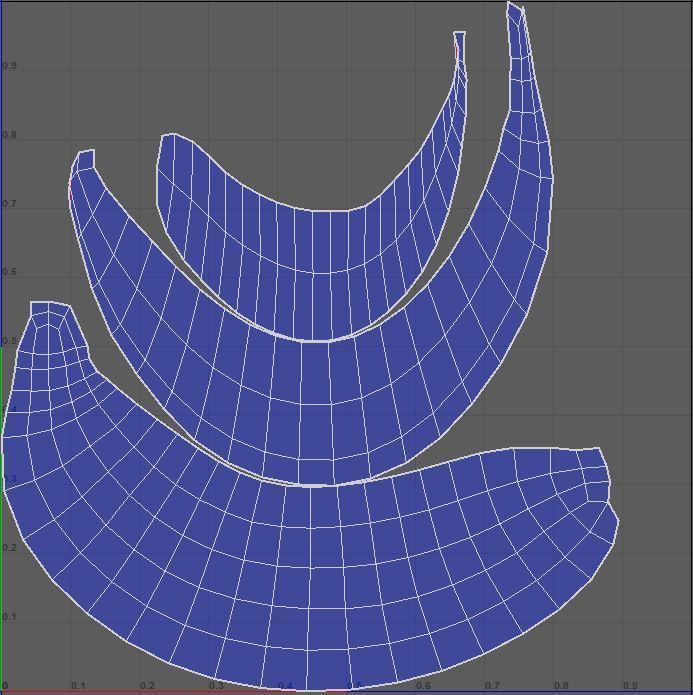The image size is (693, 695).
Task: Click the 0.8 label on the horizontal axis
Action: tap(561, 686)
